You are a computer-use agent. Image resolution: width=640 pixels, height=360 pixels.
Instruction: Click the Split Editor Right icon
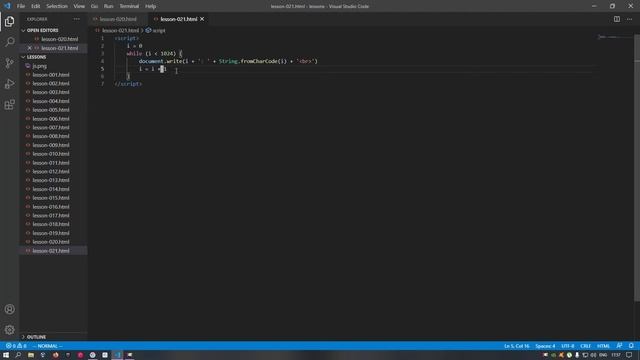(617, 19)
